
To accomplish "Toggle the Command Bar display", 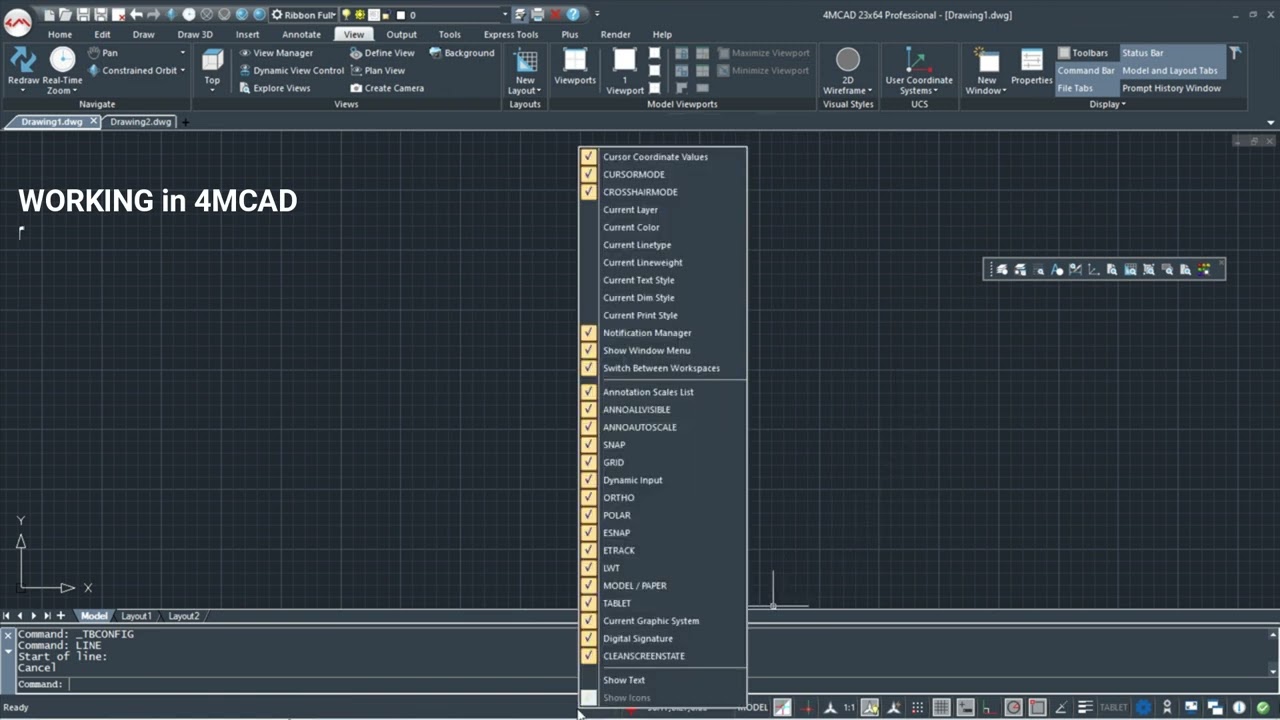I will pos(1086,71).
